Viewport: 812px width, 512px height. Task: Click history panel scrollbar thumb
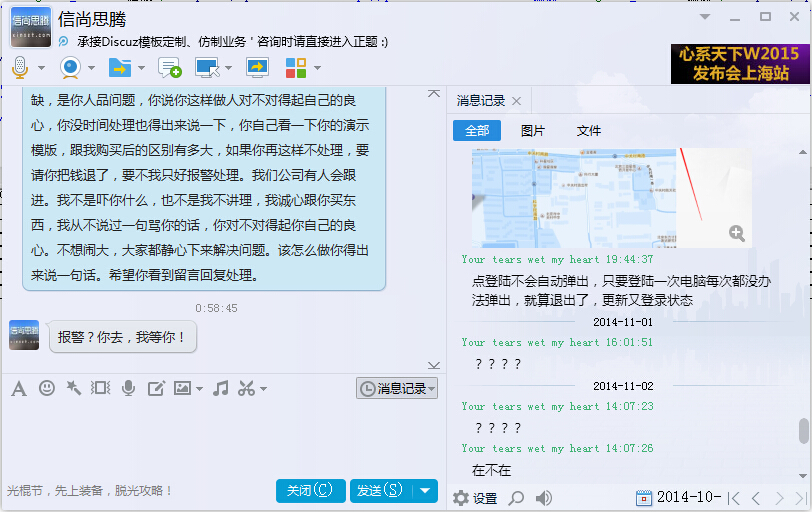point(803,431)
